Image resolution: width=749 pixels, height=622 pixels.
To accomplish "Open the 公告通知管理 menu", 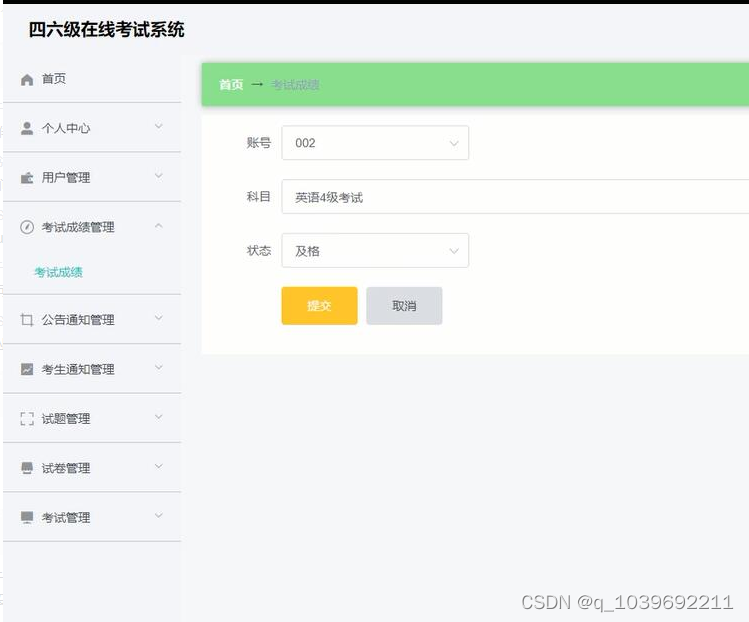I will click(92, 320).
